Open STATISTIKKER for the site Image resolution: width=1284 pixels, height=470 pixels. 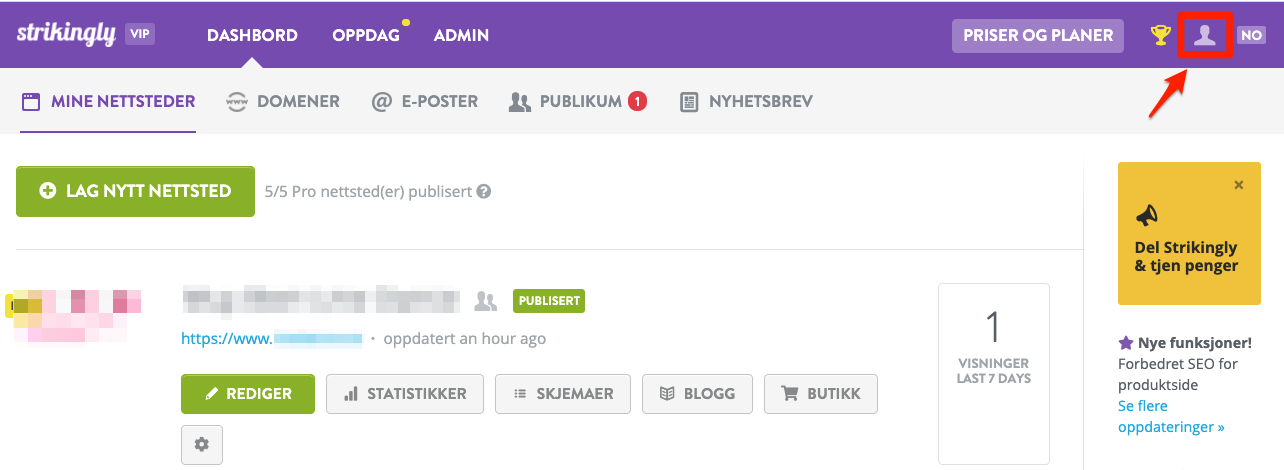click(x=405, y=394)
